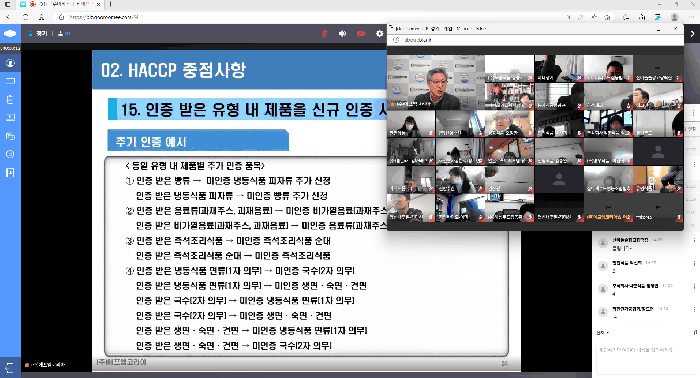The image size is (700, 378).
Task: Select the participant video sidebar icon
Action: 10,63
